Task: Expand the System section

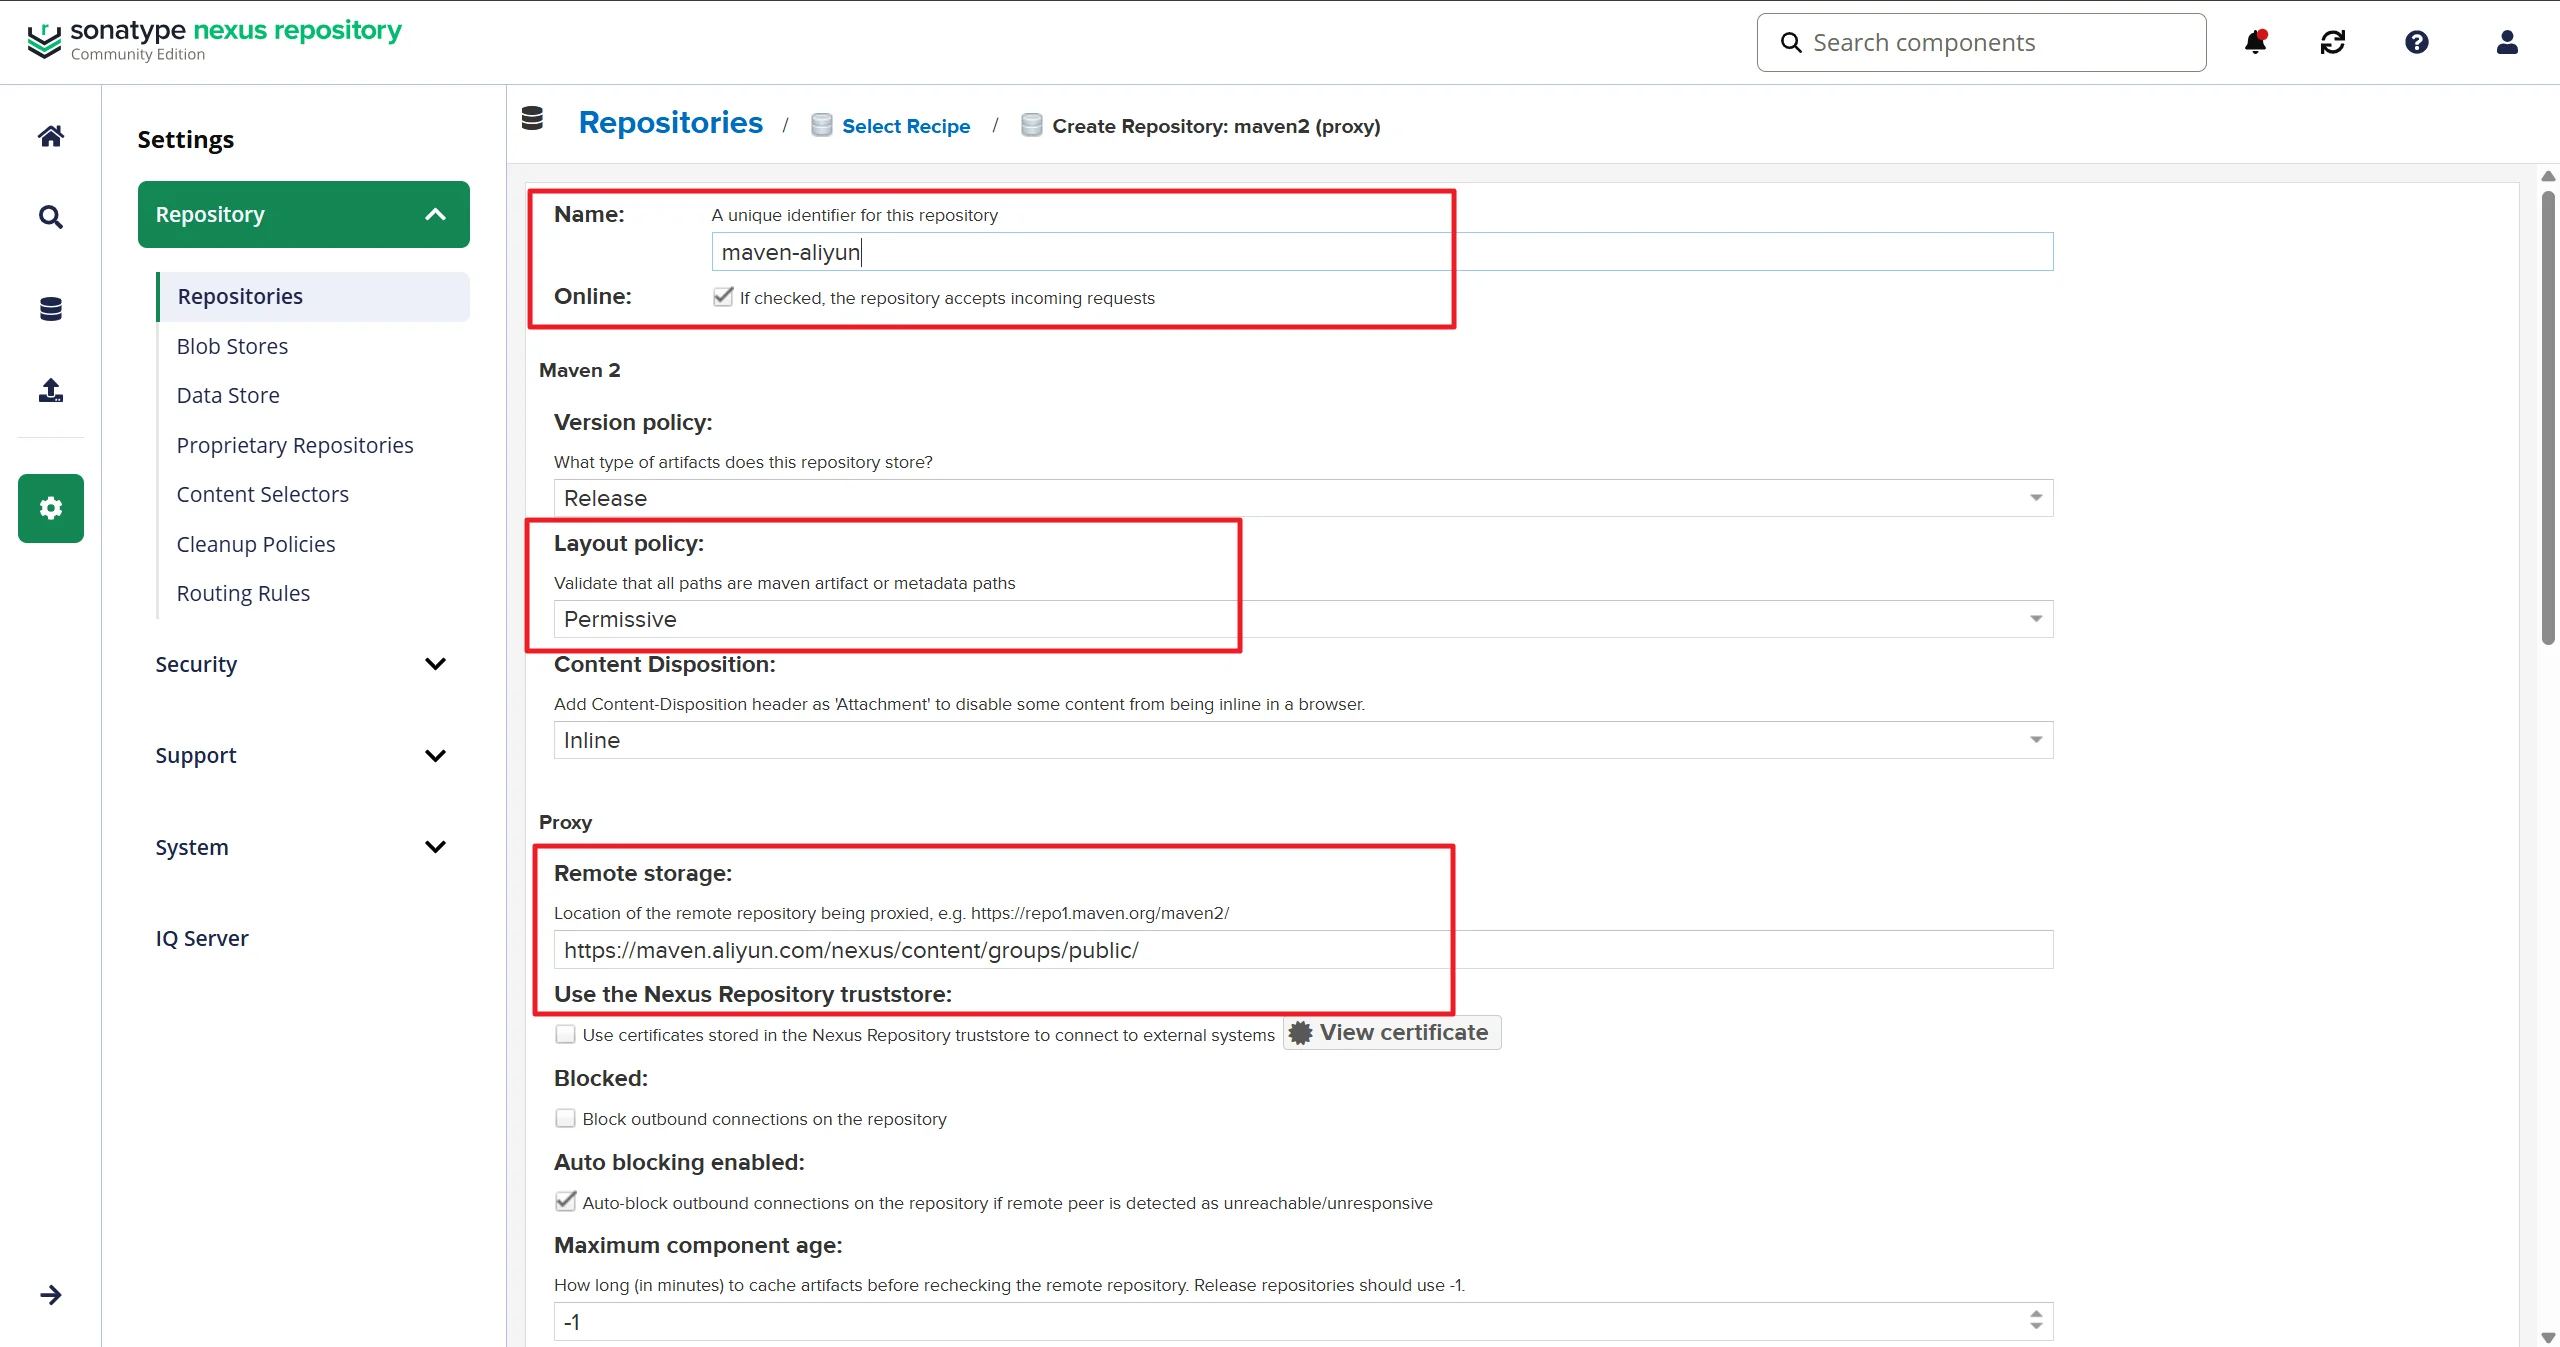Action: (304, 847)
